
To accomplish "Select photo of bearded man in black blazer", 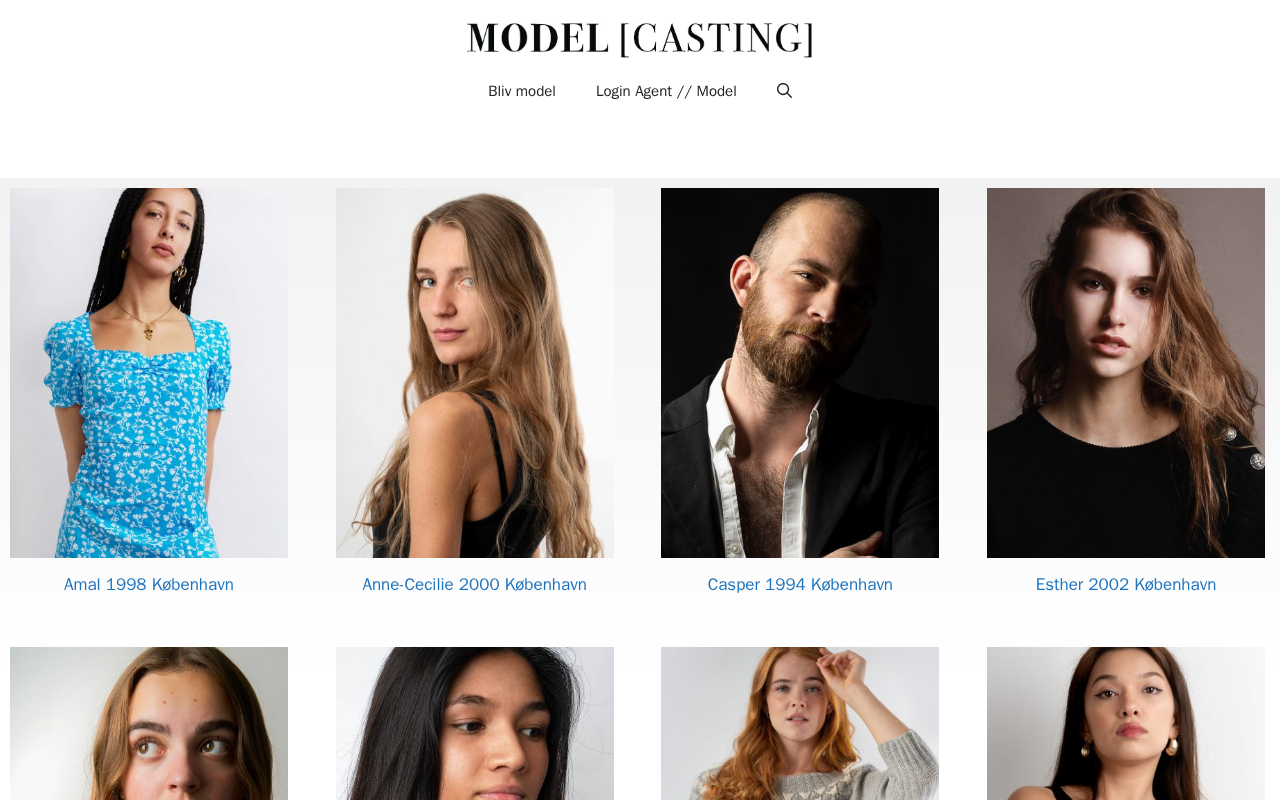I will pyautogui.click(x=800, y=373).
